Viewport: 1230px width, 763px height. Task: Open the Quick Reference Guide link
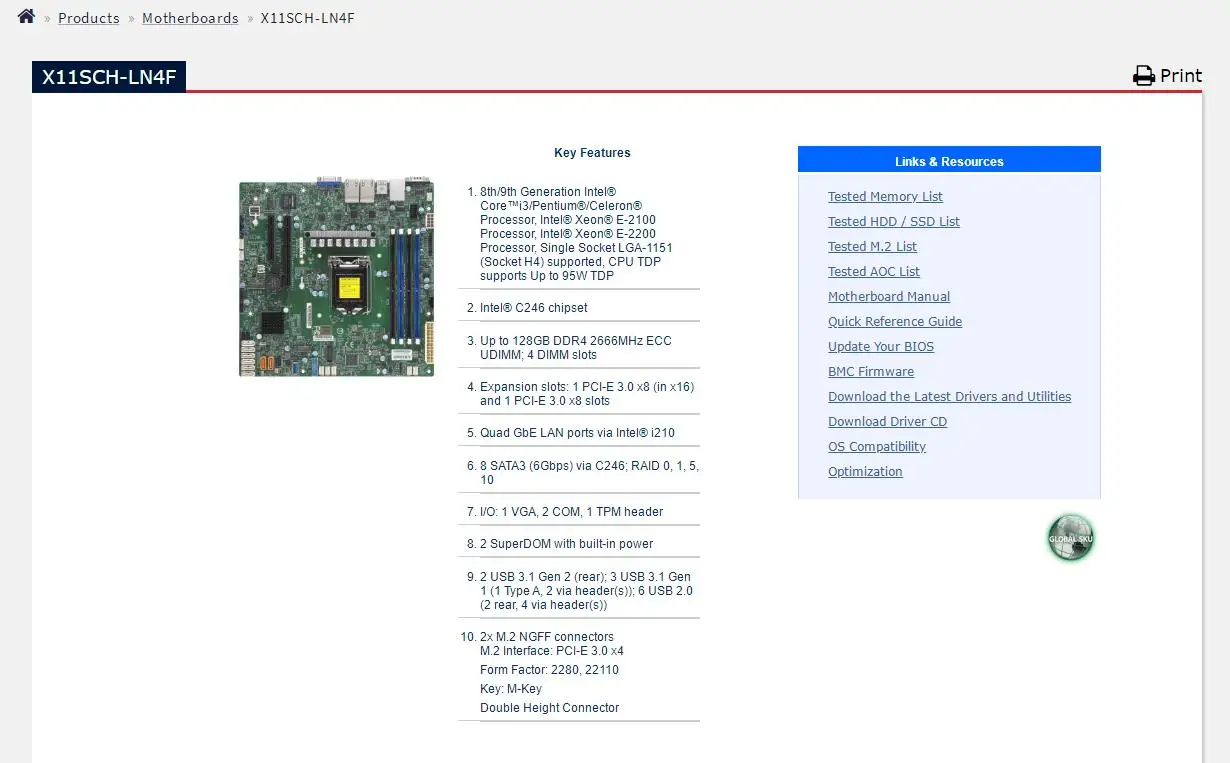pos(895,322)
